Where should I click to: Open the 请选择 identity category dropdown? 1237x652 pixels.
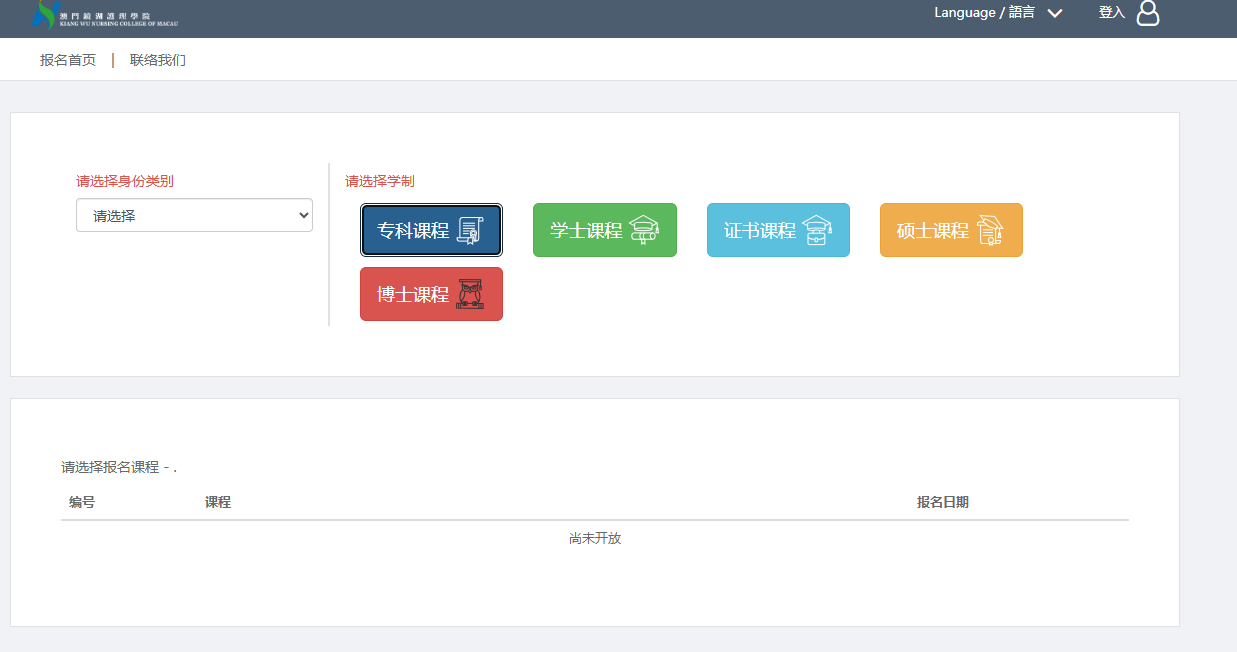click(194, 215)
